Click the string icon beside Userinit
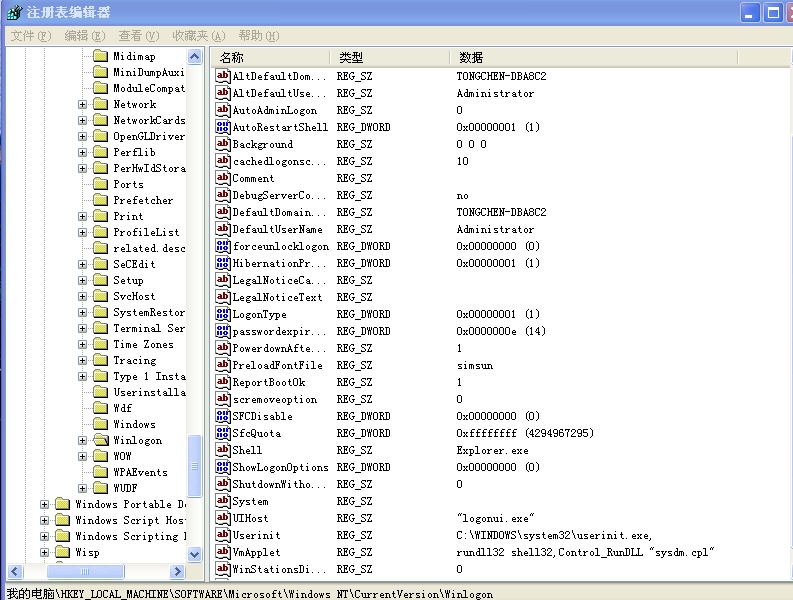This screenshot has height=600, width=793. click(223, 535)
